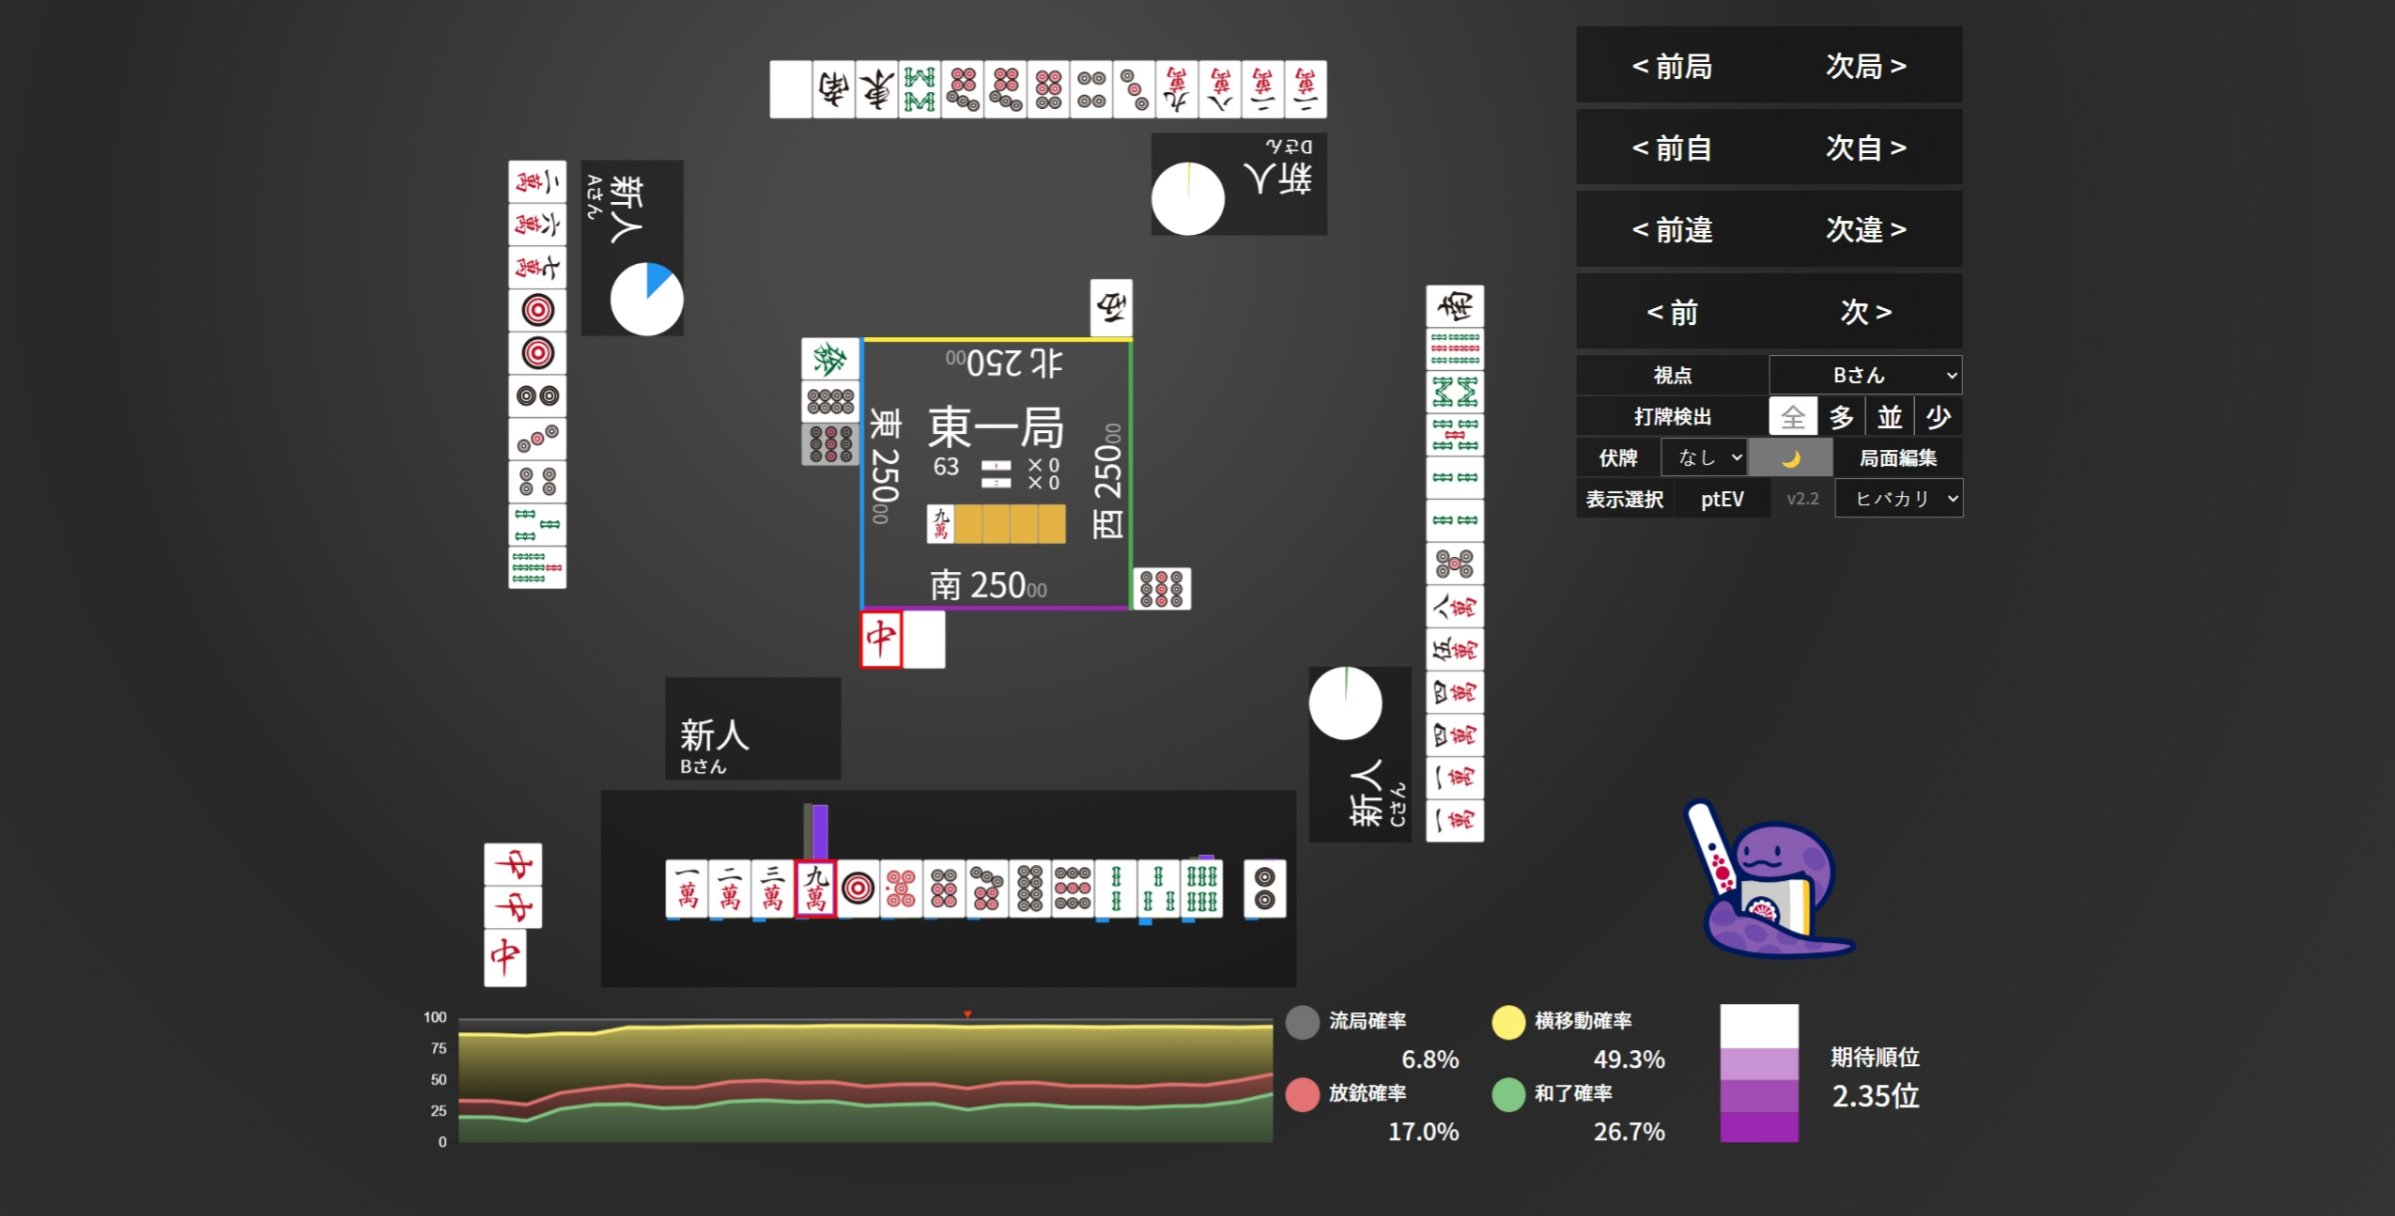Click the dora indicator 九萬 tile in the center
Viewport: 2395px width, 1216px height.
coord(940,523)
